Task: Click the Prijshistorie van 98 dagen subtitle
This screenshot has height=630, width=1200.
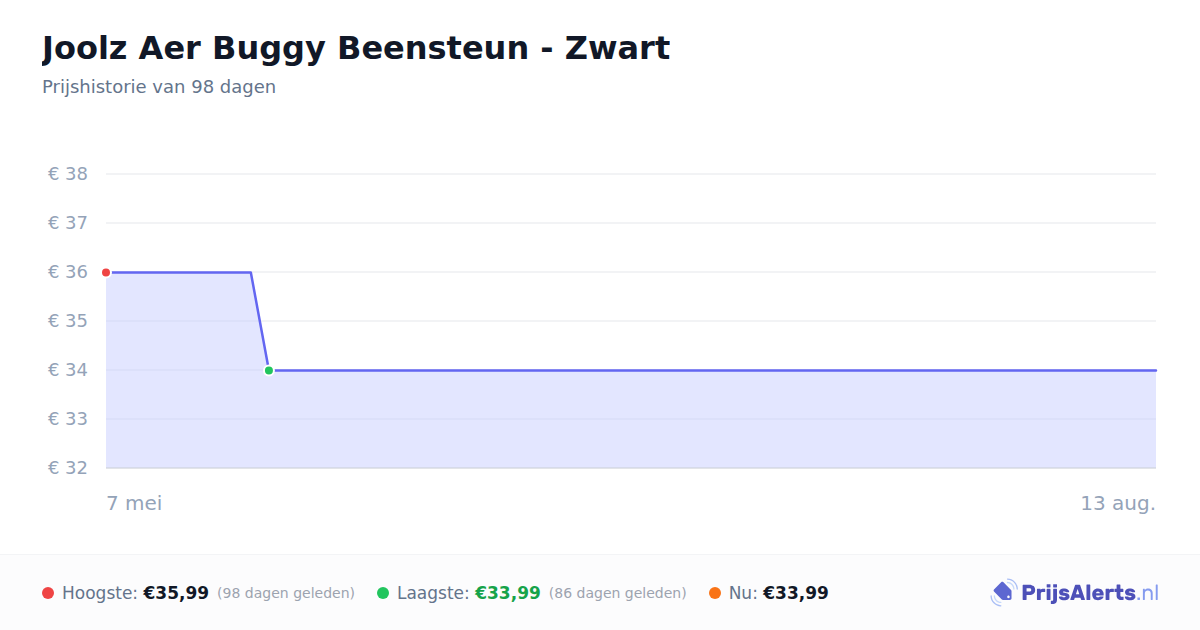Action: 159,87
